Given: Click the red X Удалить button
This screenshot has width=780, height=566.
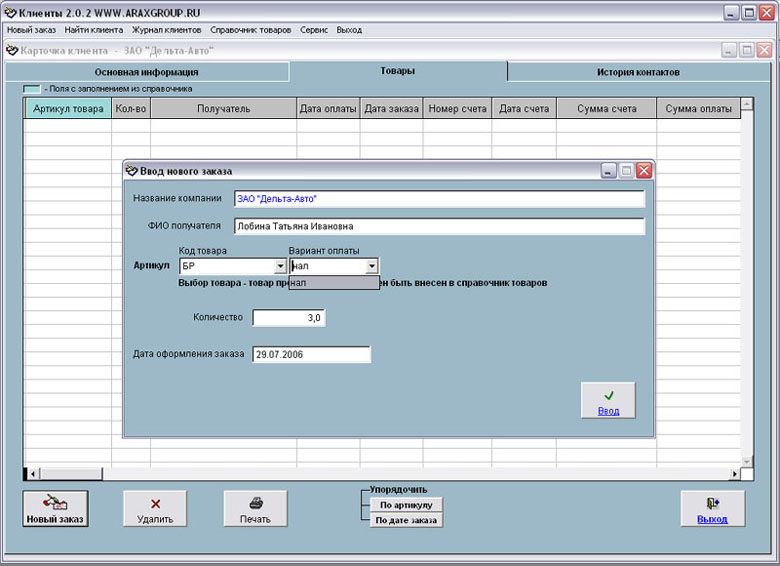Looking at the screenshot, I should (155, 508).
